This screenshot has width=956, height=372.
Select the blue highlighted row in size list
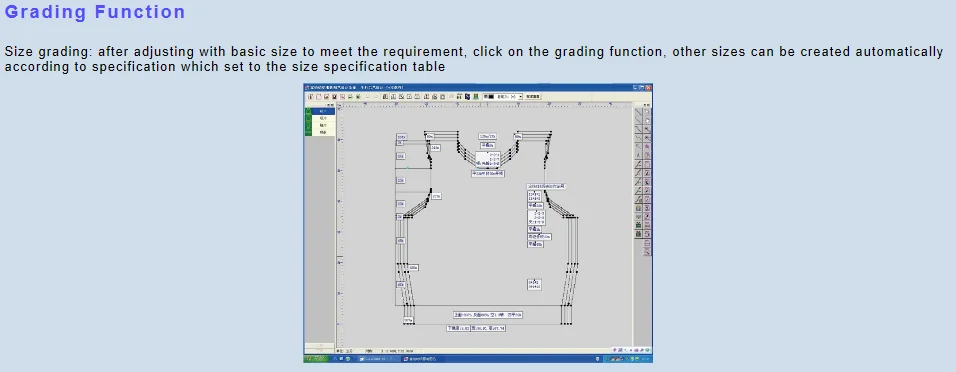(x=323, y=112)
